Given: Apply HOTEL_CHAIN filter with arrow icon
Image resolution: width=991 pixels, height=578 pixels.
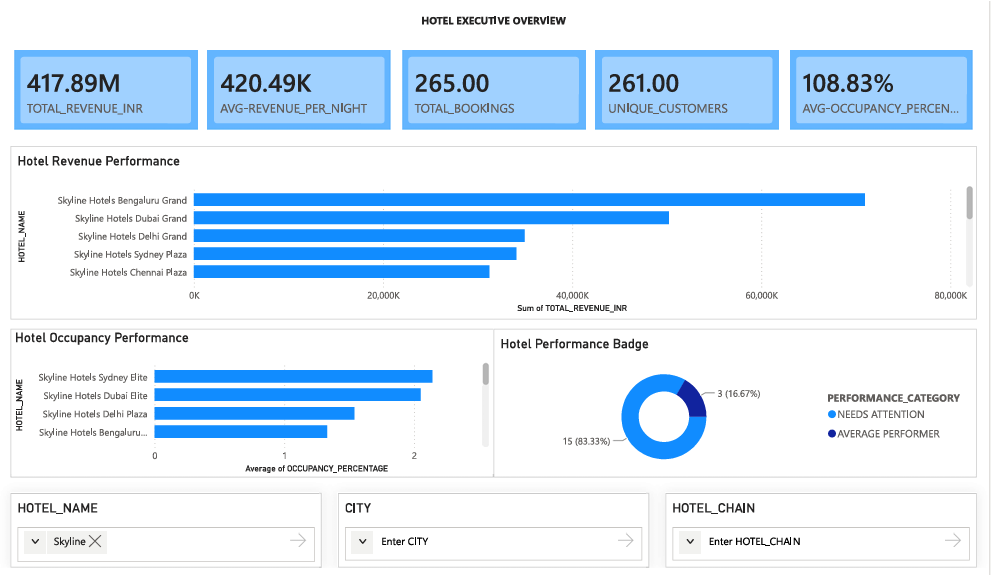Looking at the screenshot, I should tap(953, 540).
